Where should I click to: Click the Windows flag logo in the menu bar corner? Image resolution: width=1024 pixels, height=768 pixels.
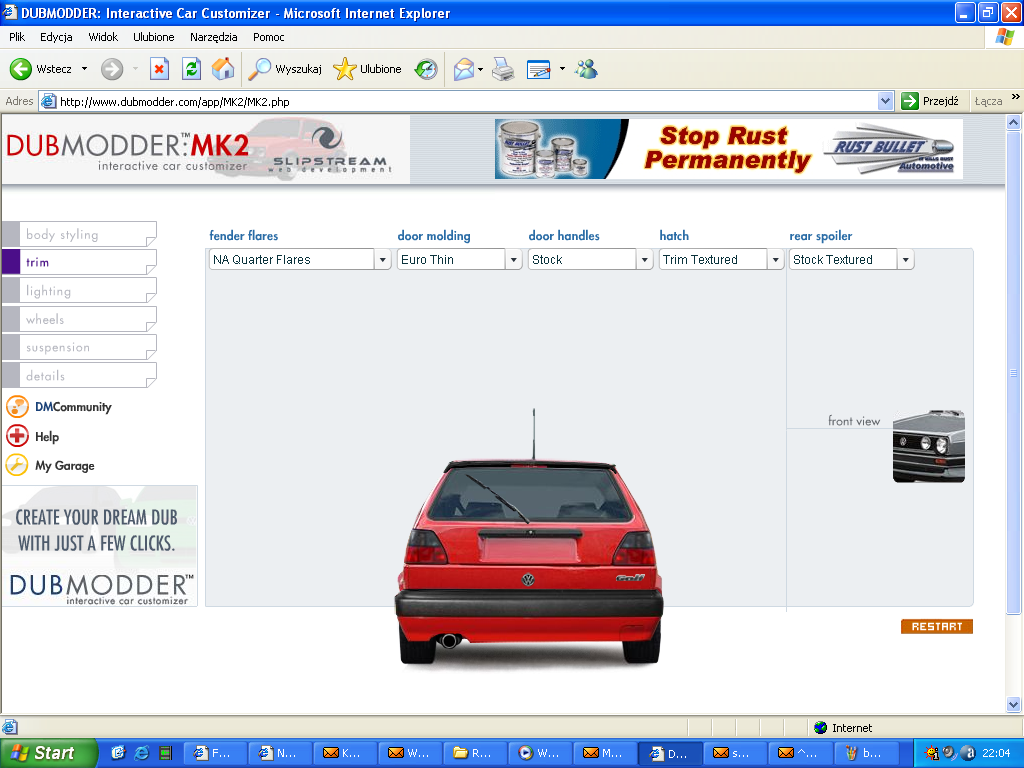coord(1004,37)
